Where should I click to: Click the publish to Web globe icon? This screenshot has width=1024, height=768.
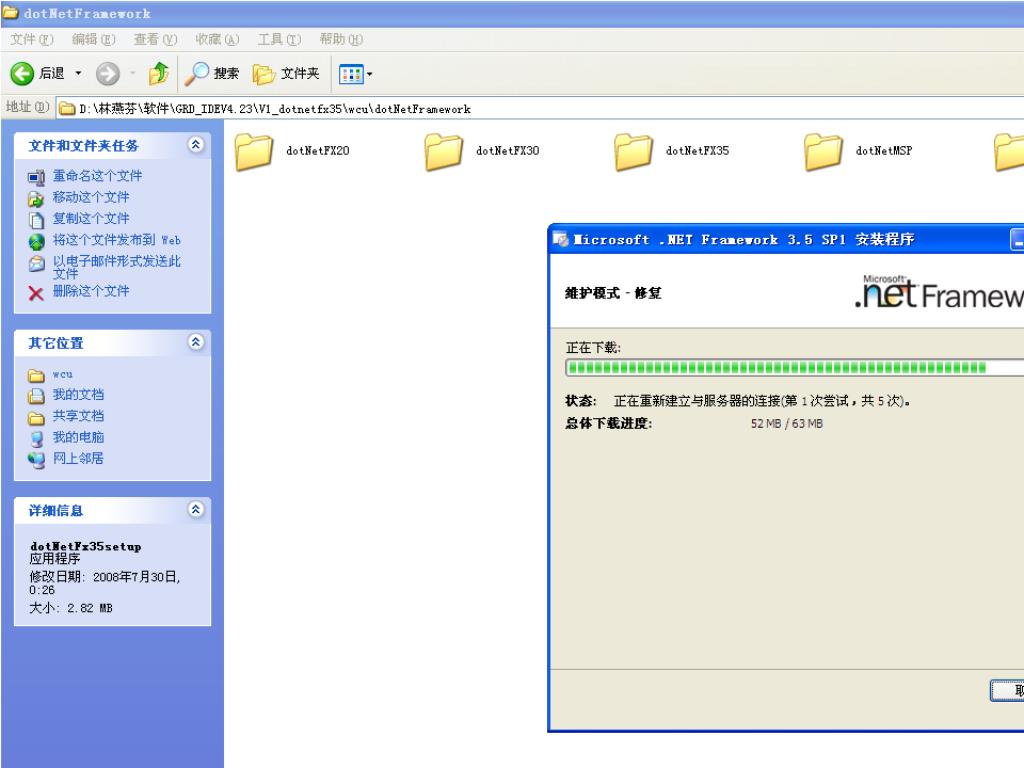tap(36, 242)
